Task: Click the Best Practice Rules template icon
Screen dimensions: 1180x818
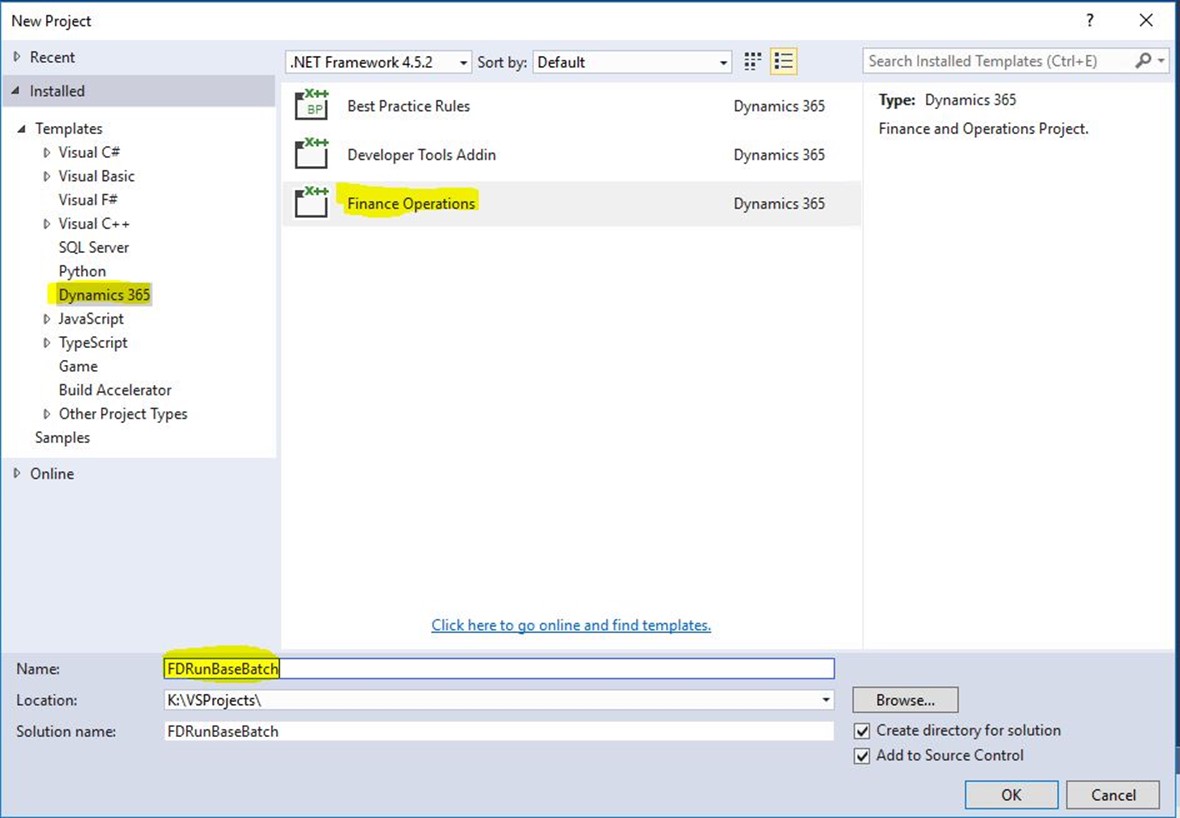Action: 311,105
